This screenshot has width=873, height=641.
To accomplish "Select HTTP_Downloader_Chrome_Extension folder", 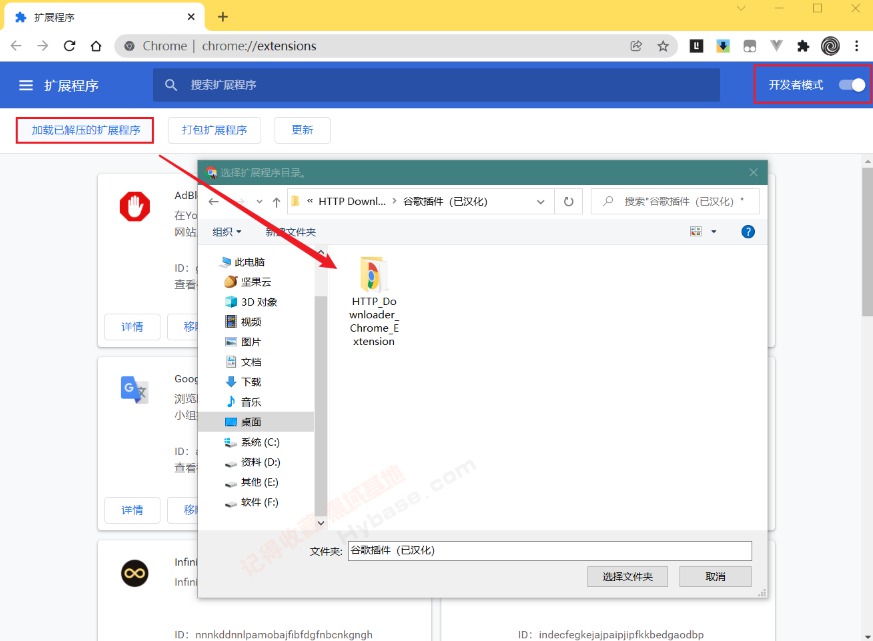I will point(374,301).
